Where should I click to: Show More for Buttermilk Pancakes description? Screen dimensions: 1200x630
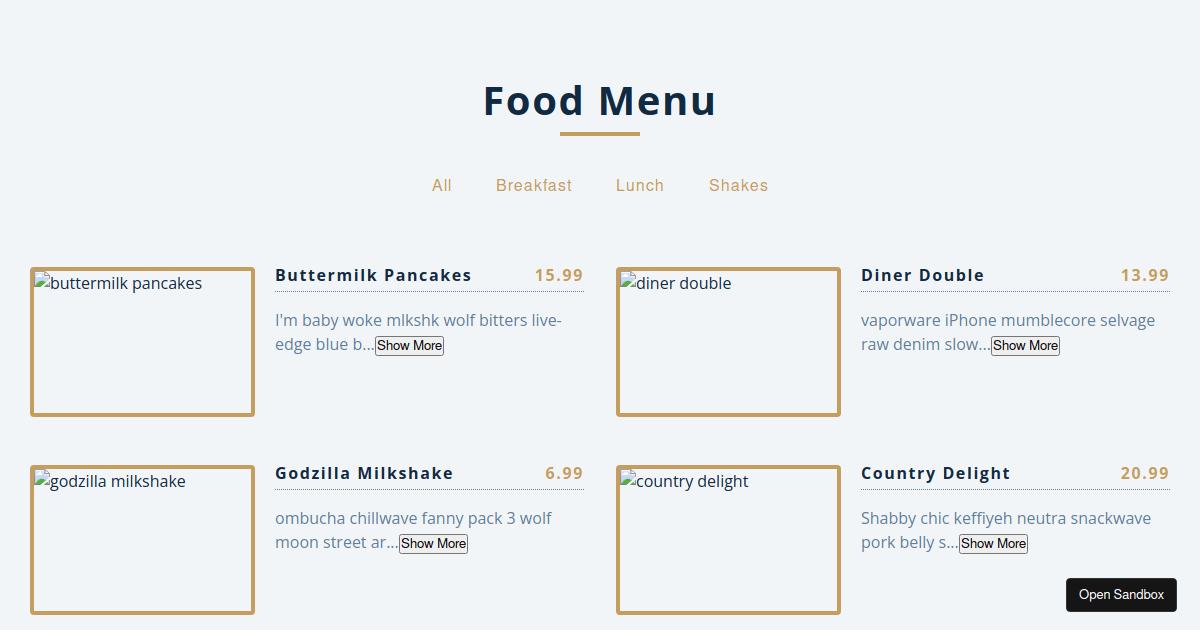click(409, 345)
